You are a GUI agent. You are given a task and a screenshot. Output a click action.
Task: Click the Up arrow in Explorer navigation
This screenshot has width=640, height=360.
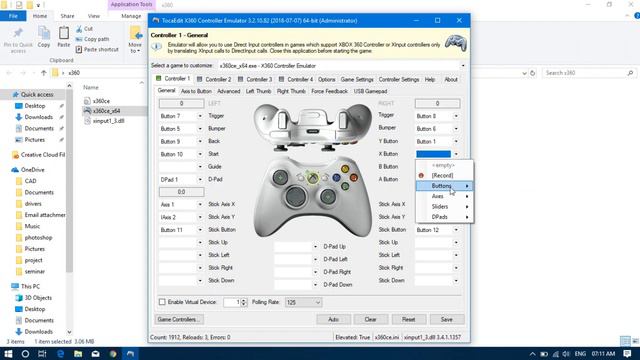click(44, 73)
